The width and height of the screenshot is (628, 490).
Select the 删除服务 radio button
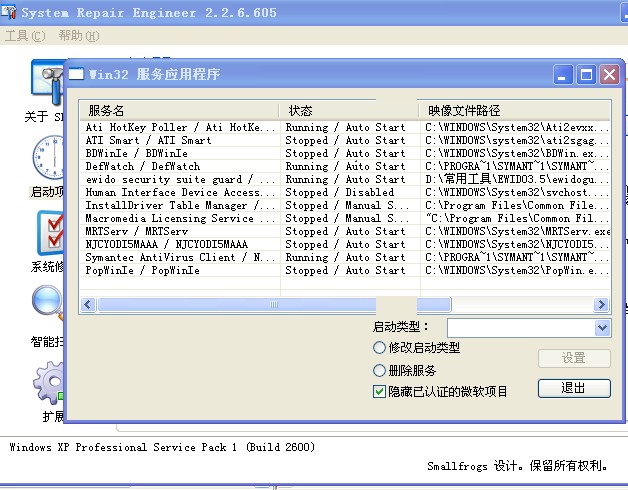[x=379, y=370]
